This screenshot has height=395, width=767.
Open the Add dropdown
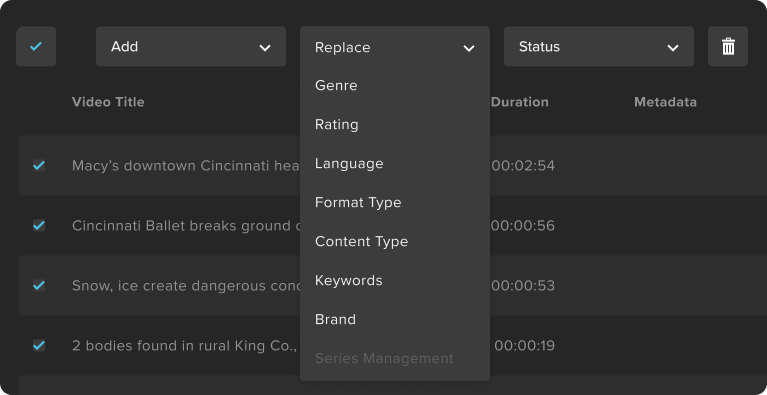[x=191, y=46]
